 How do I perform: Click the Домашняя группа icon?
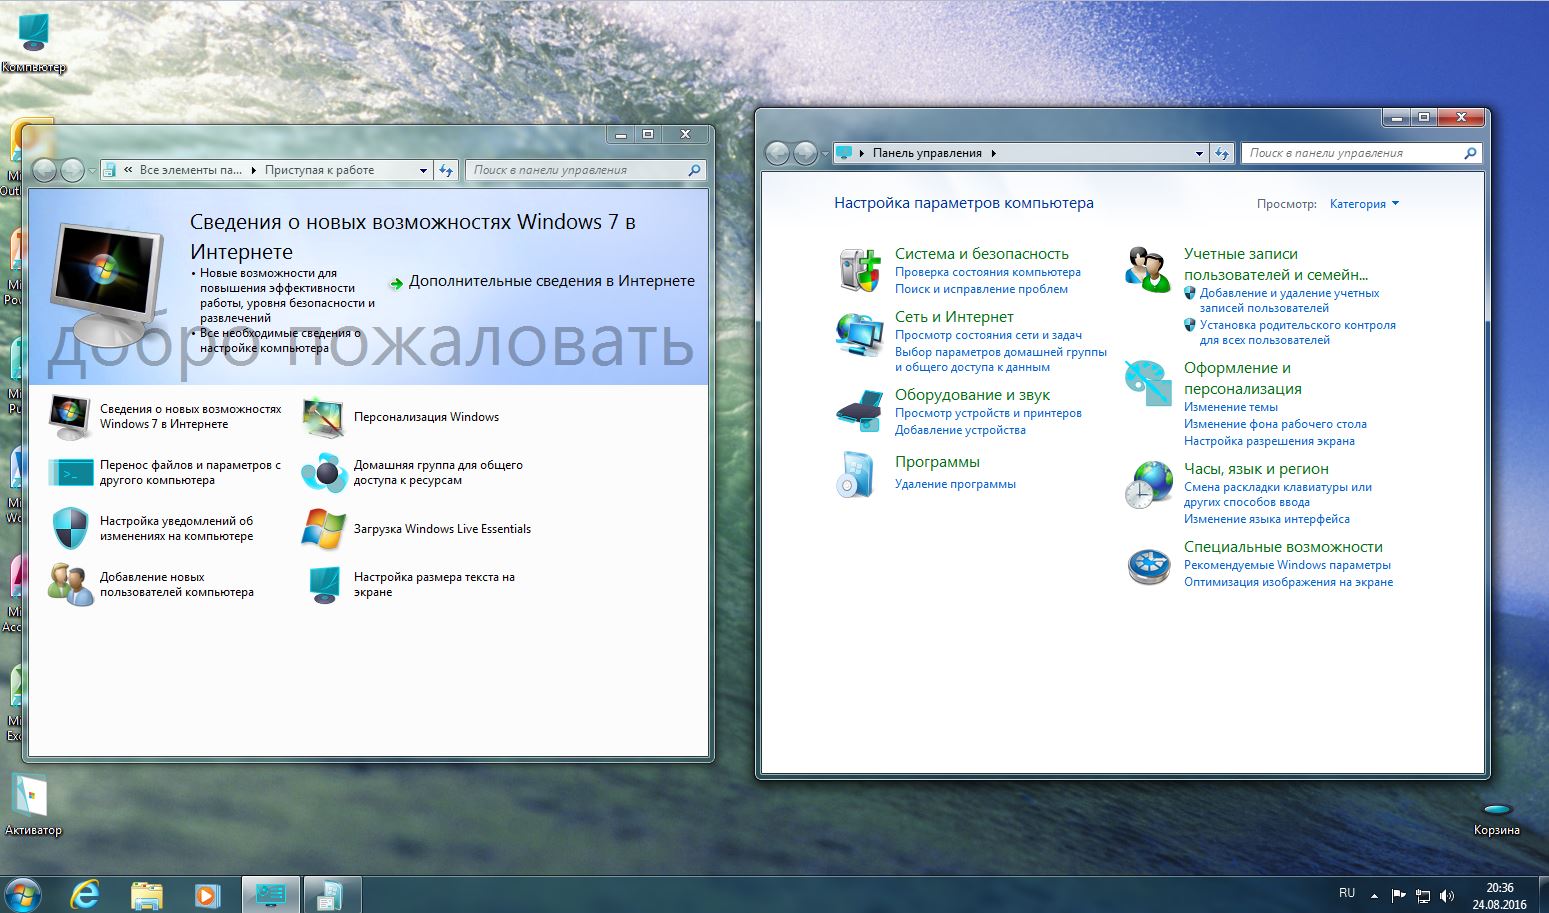click(x=324, y=473)
